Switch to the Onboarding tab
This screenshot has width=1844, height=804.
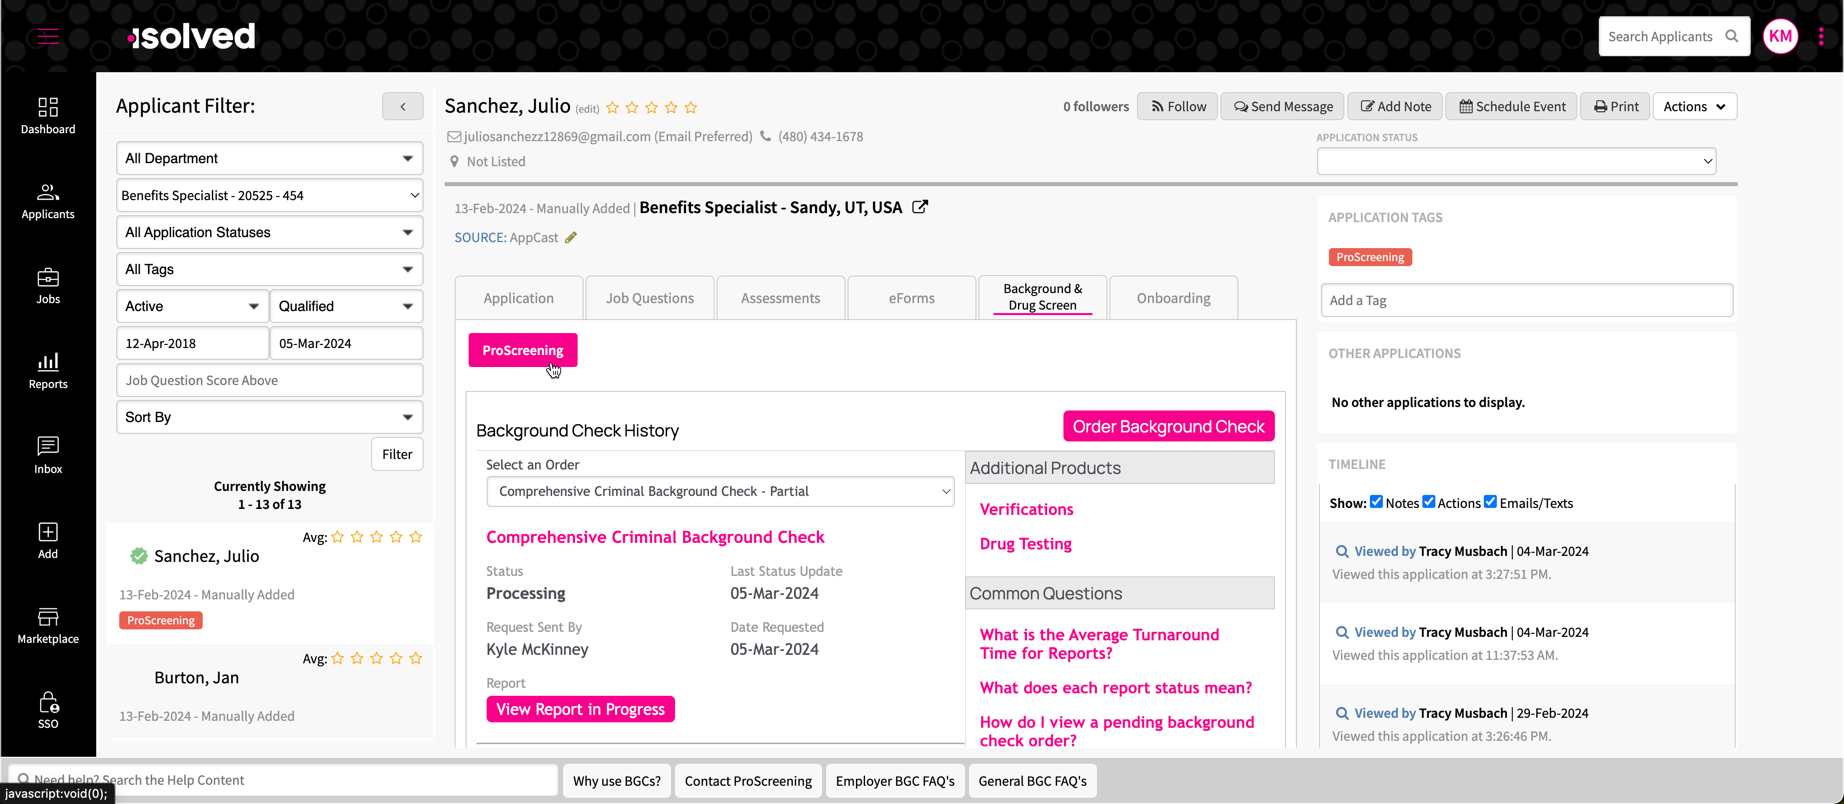1173,298
